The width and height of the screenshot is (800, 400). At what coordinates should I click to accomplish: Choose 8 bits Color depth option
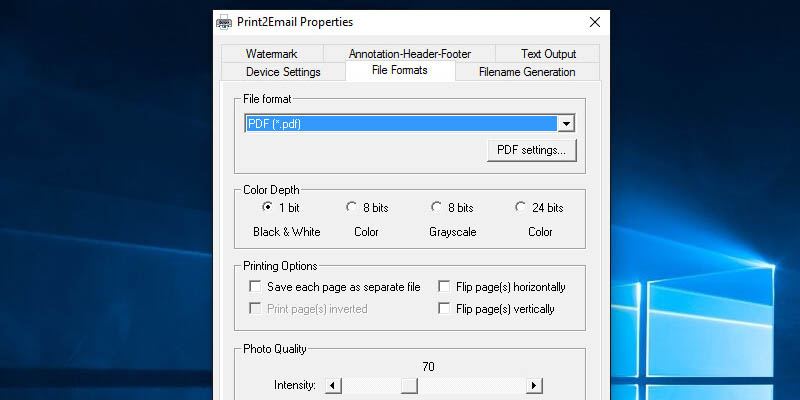[351, 208]
